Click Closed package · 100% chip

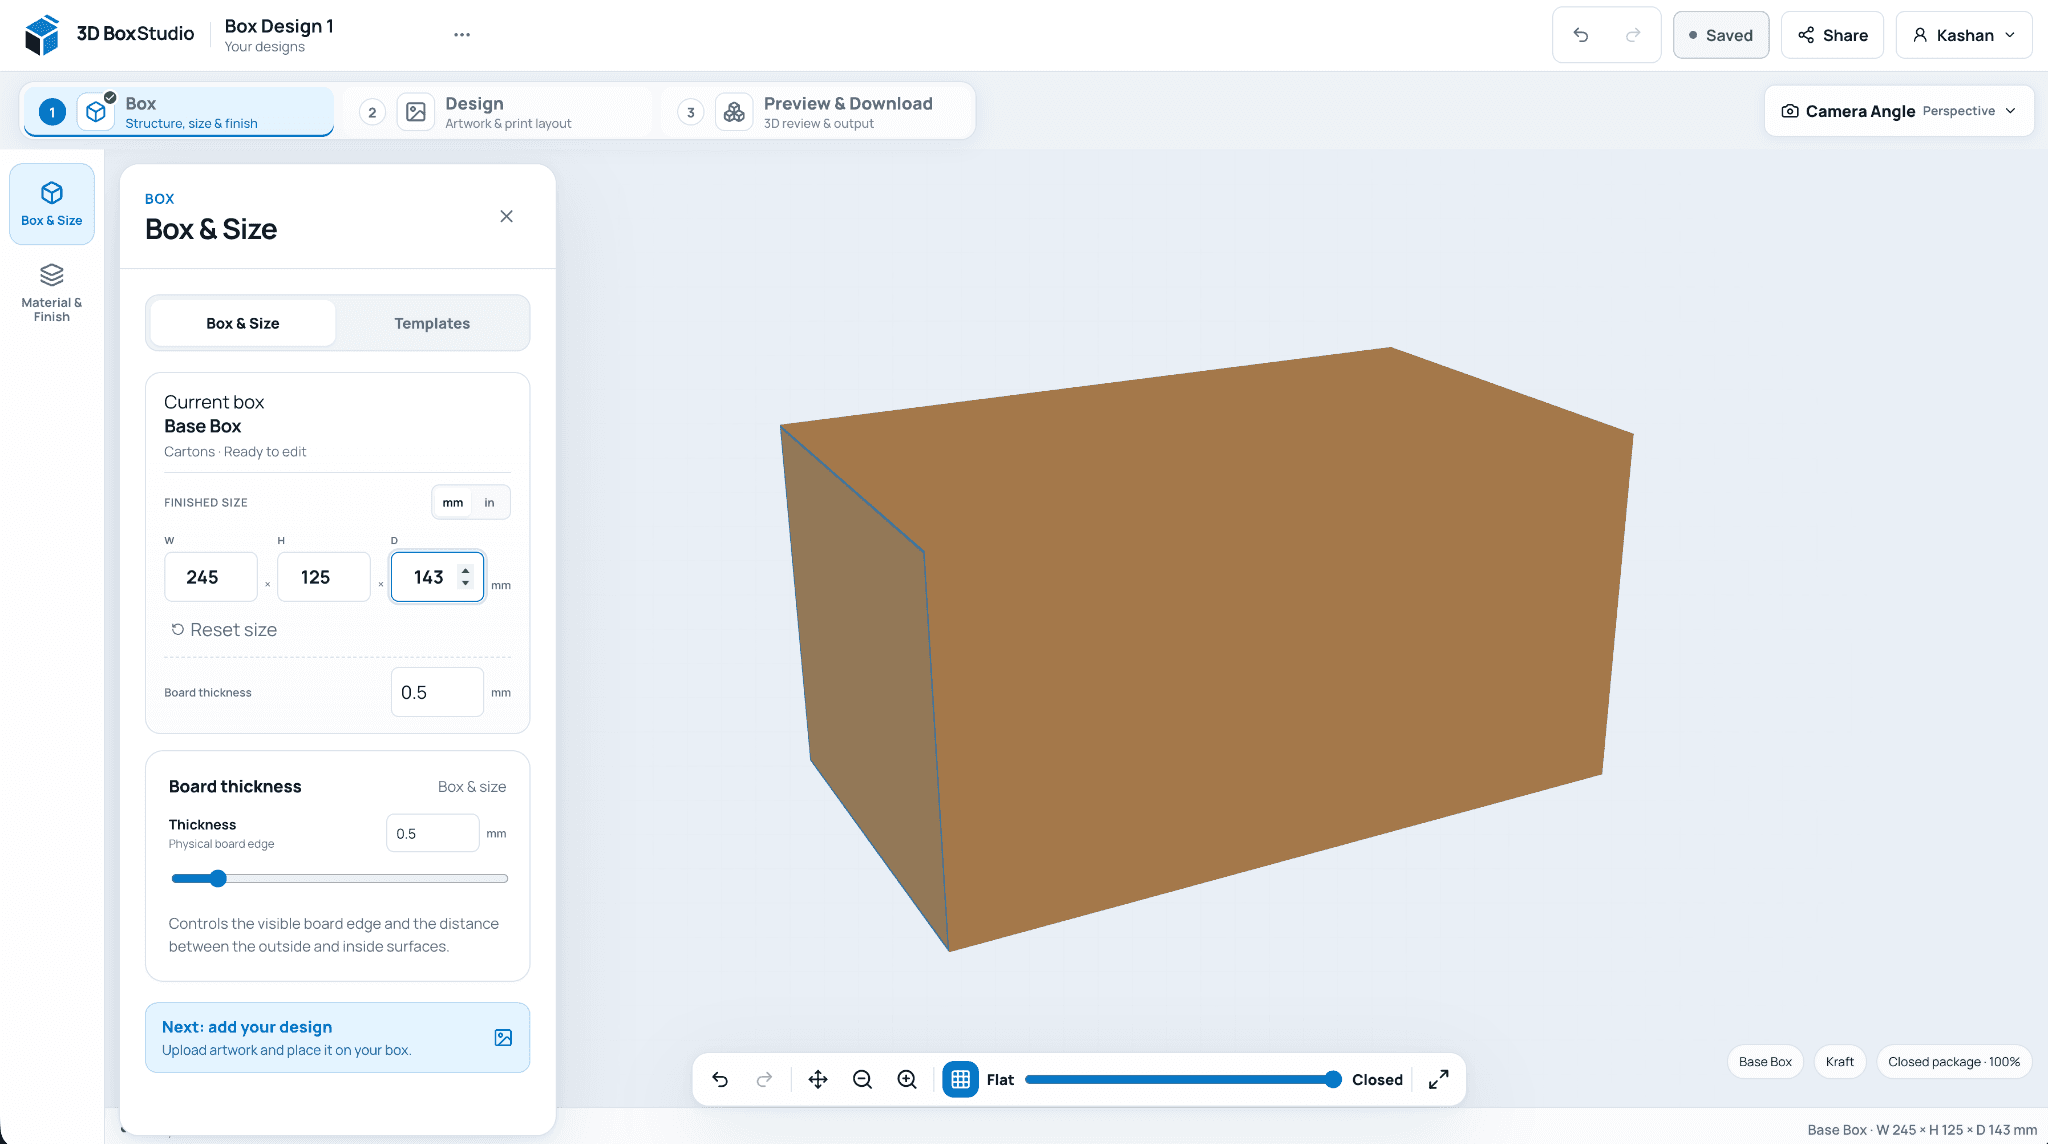tap(1954, 1062)
